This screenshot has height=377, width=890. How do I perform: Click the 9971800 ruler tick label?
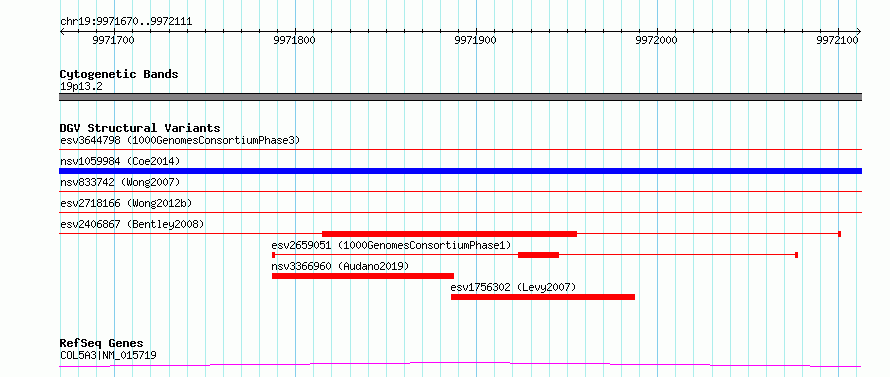pos(295,41)
